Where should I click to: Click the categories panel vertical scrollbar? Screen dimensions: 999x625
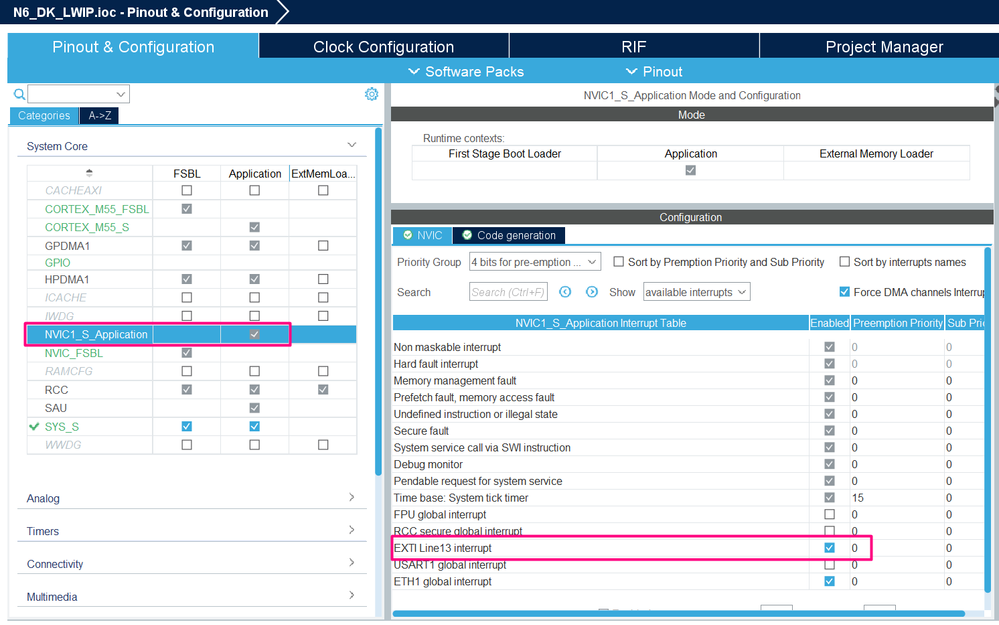pyautogui.click(x=378, y=301)
